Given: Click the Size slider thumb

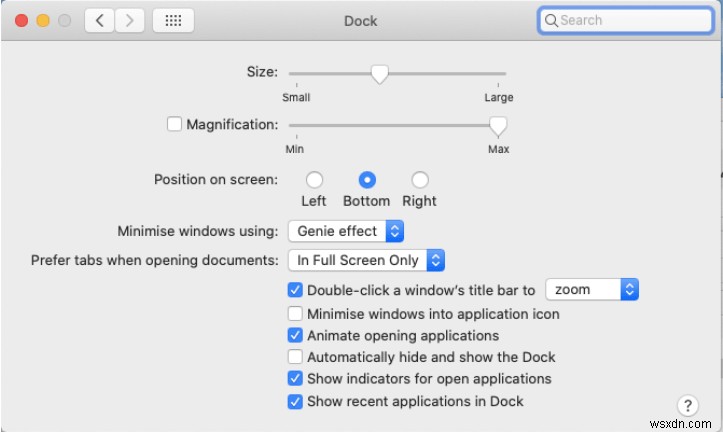Looking at the screenshot, I should 379,74.
